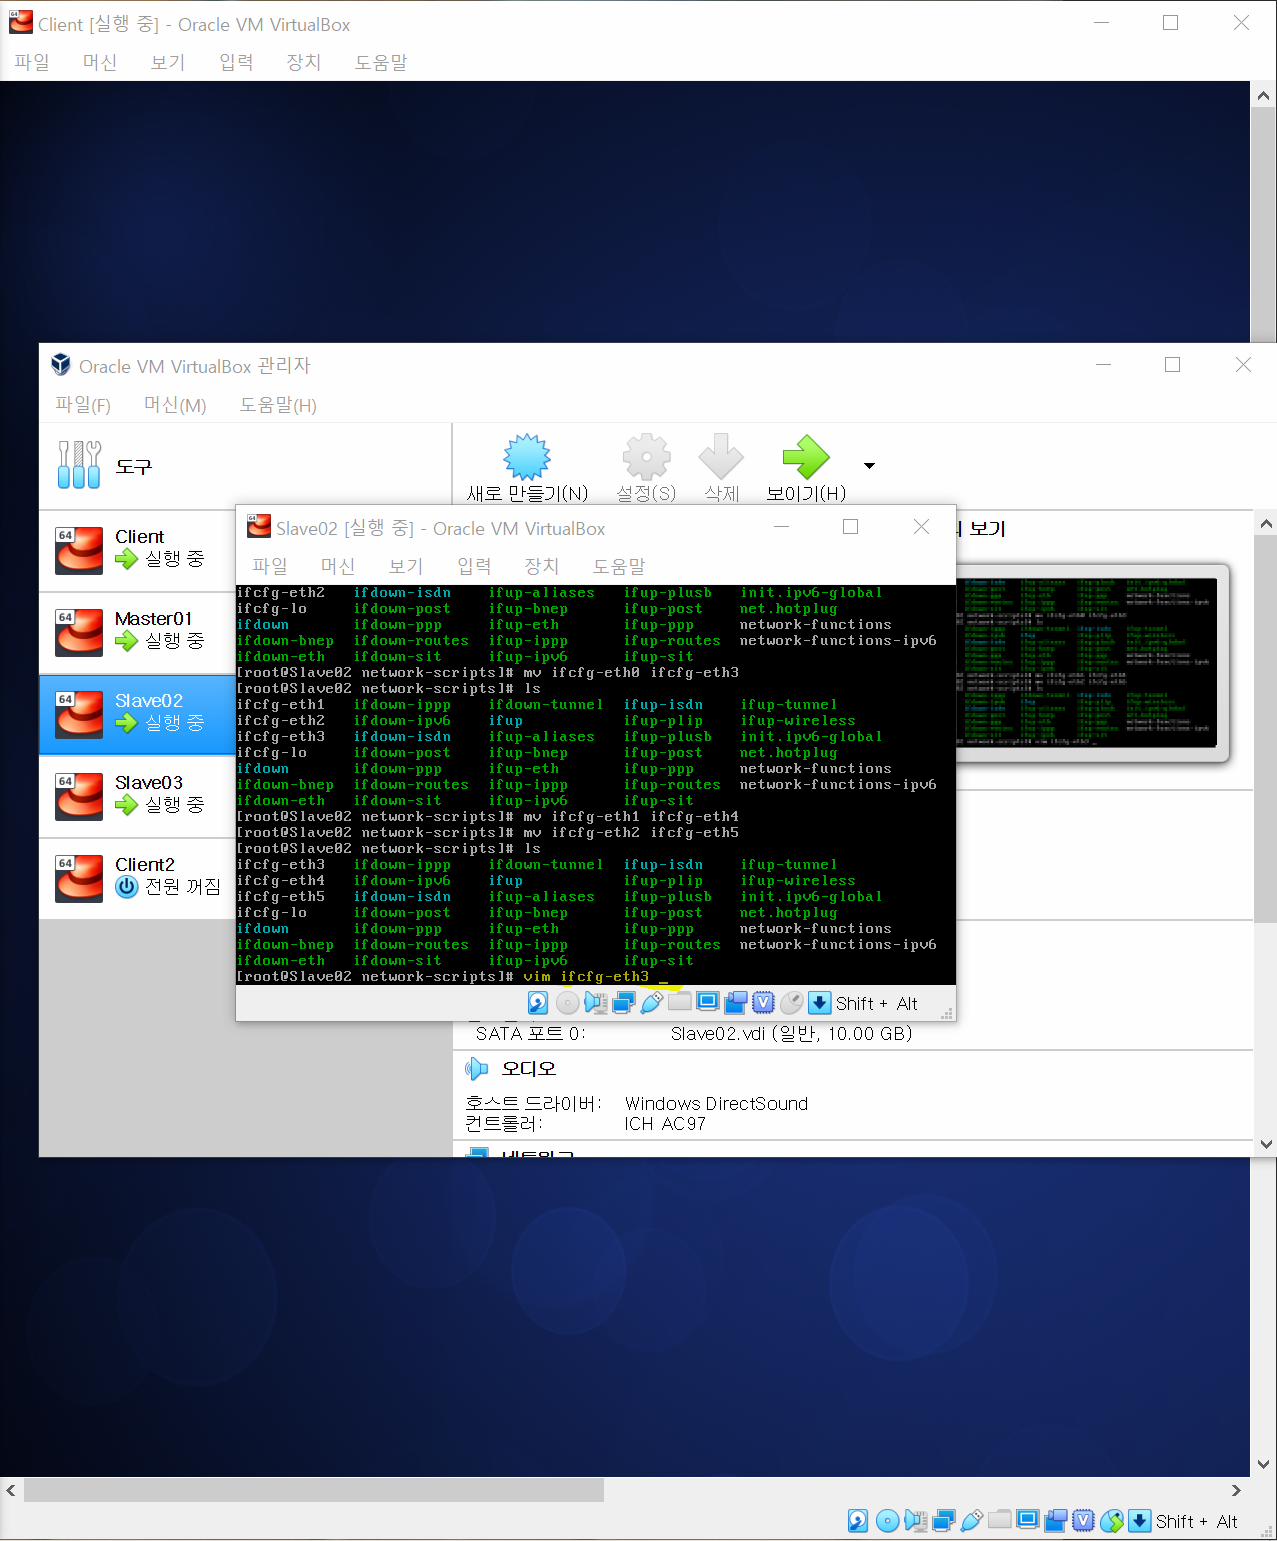
Task: Open 도움말 menu in Client window
Action: tap(381, 62)
